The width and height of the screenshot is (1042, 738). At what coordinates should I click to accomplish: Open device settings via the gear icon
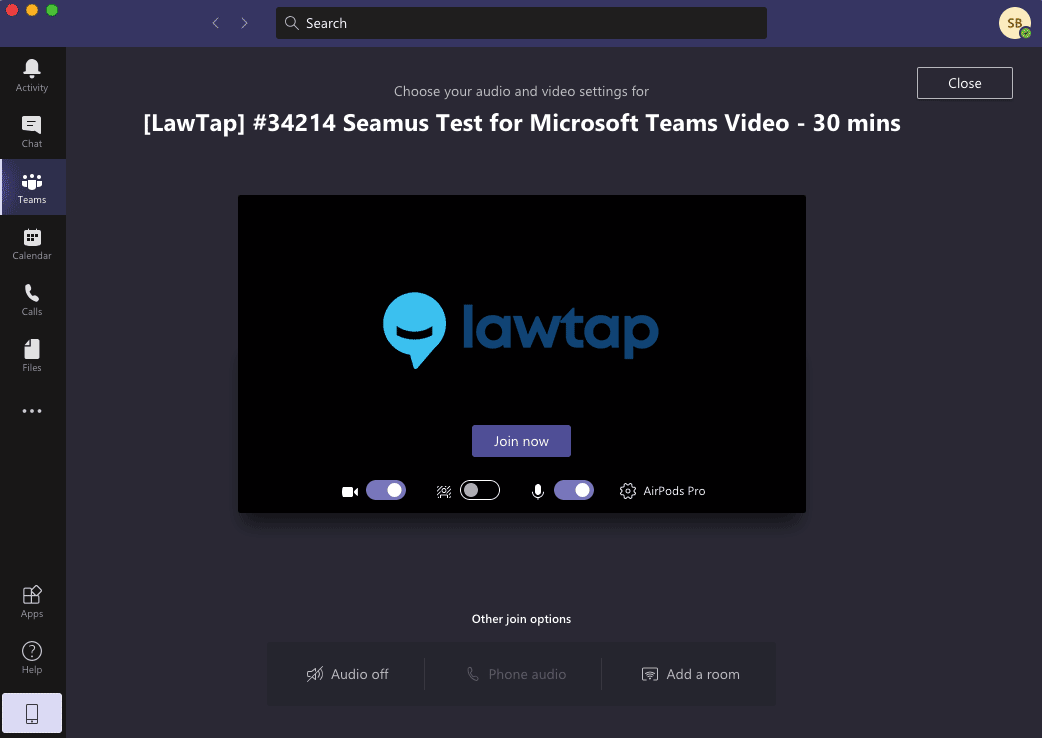tap(627, 491)
